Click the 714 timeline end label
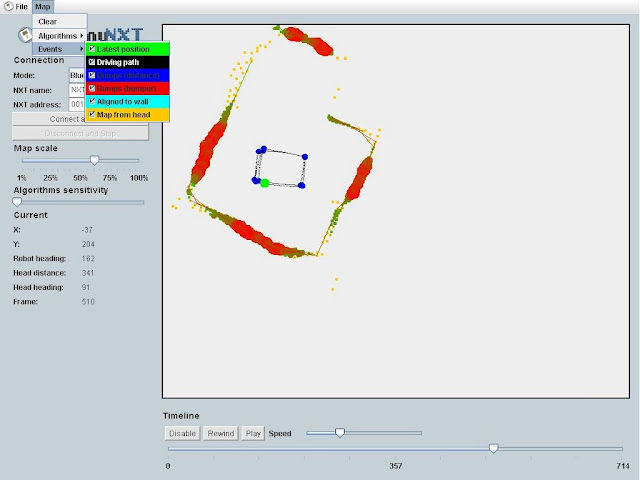640x480 pixels. (x=623, y=466)
